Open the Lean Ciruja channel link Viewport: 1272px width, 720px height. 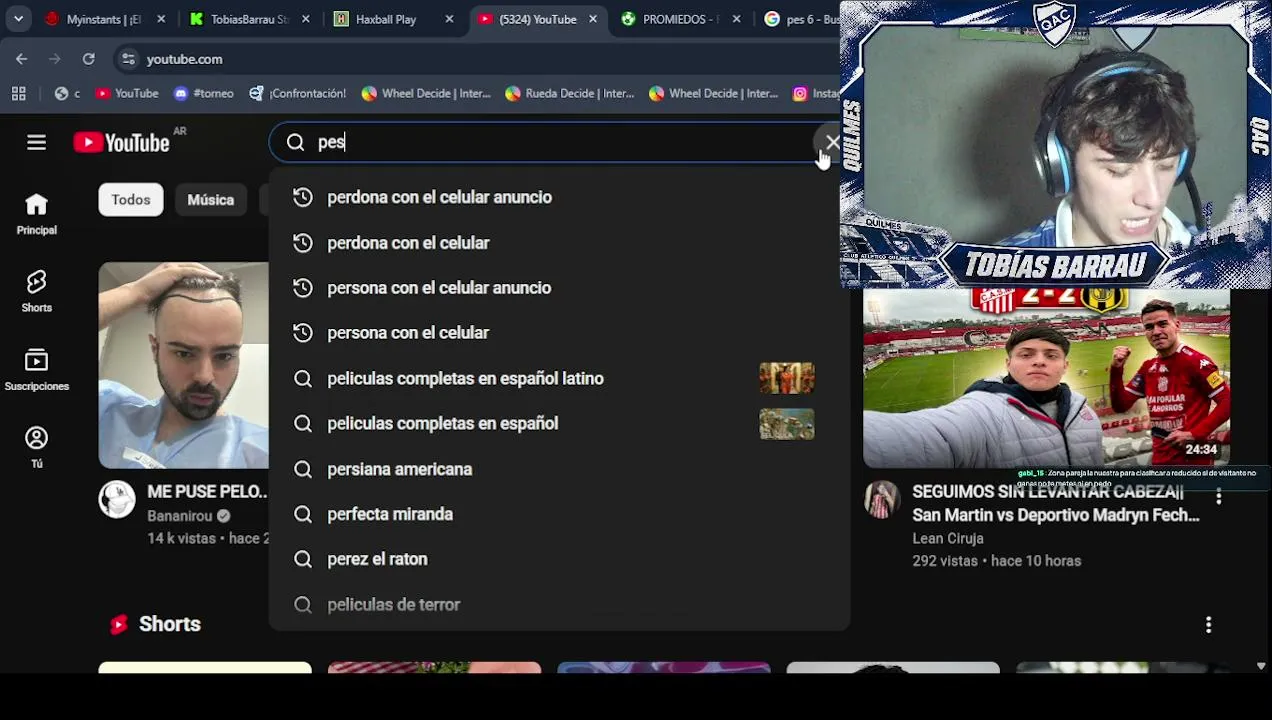point(948,538)
